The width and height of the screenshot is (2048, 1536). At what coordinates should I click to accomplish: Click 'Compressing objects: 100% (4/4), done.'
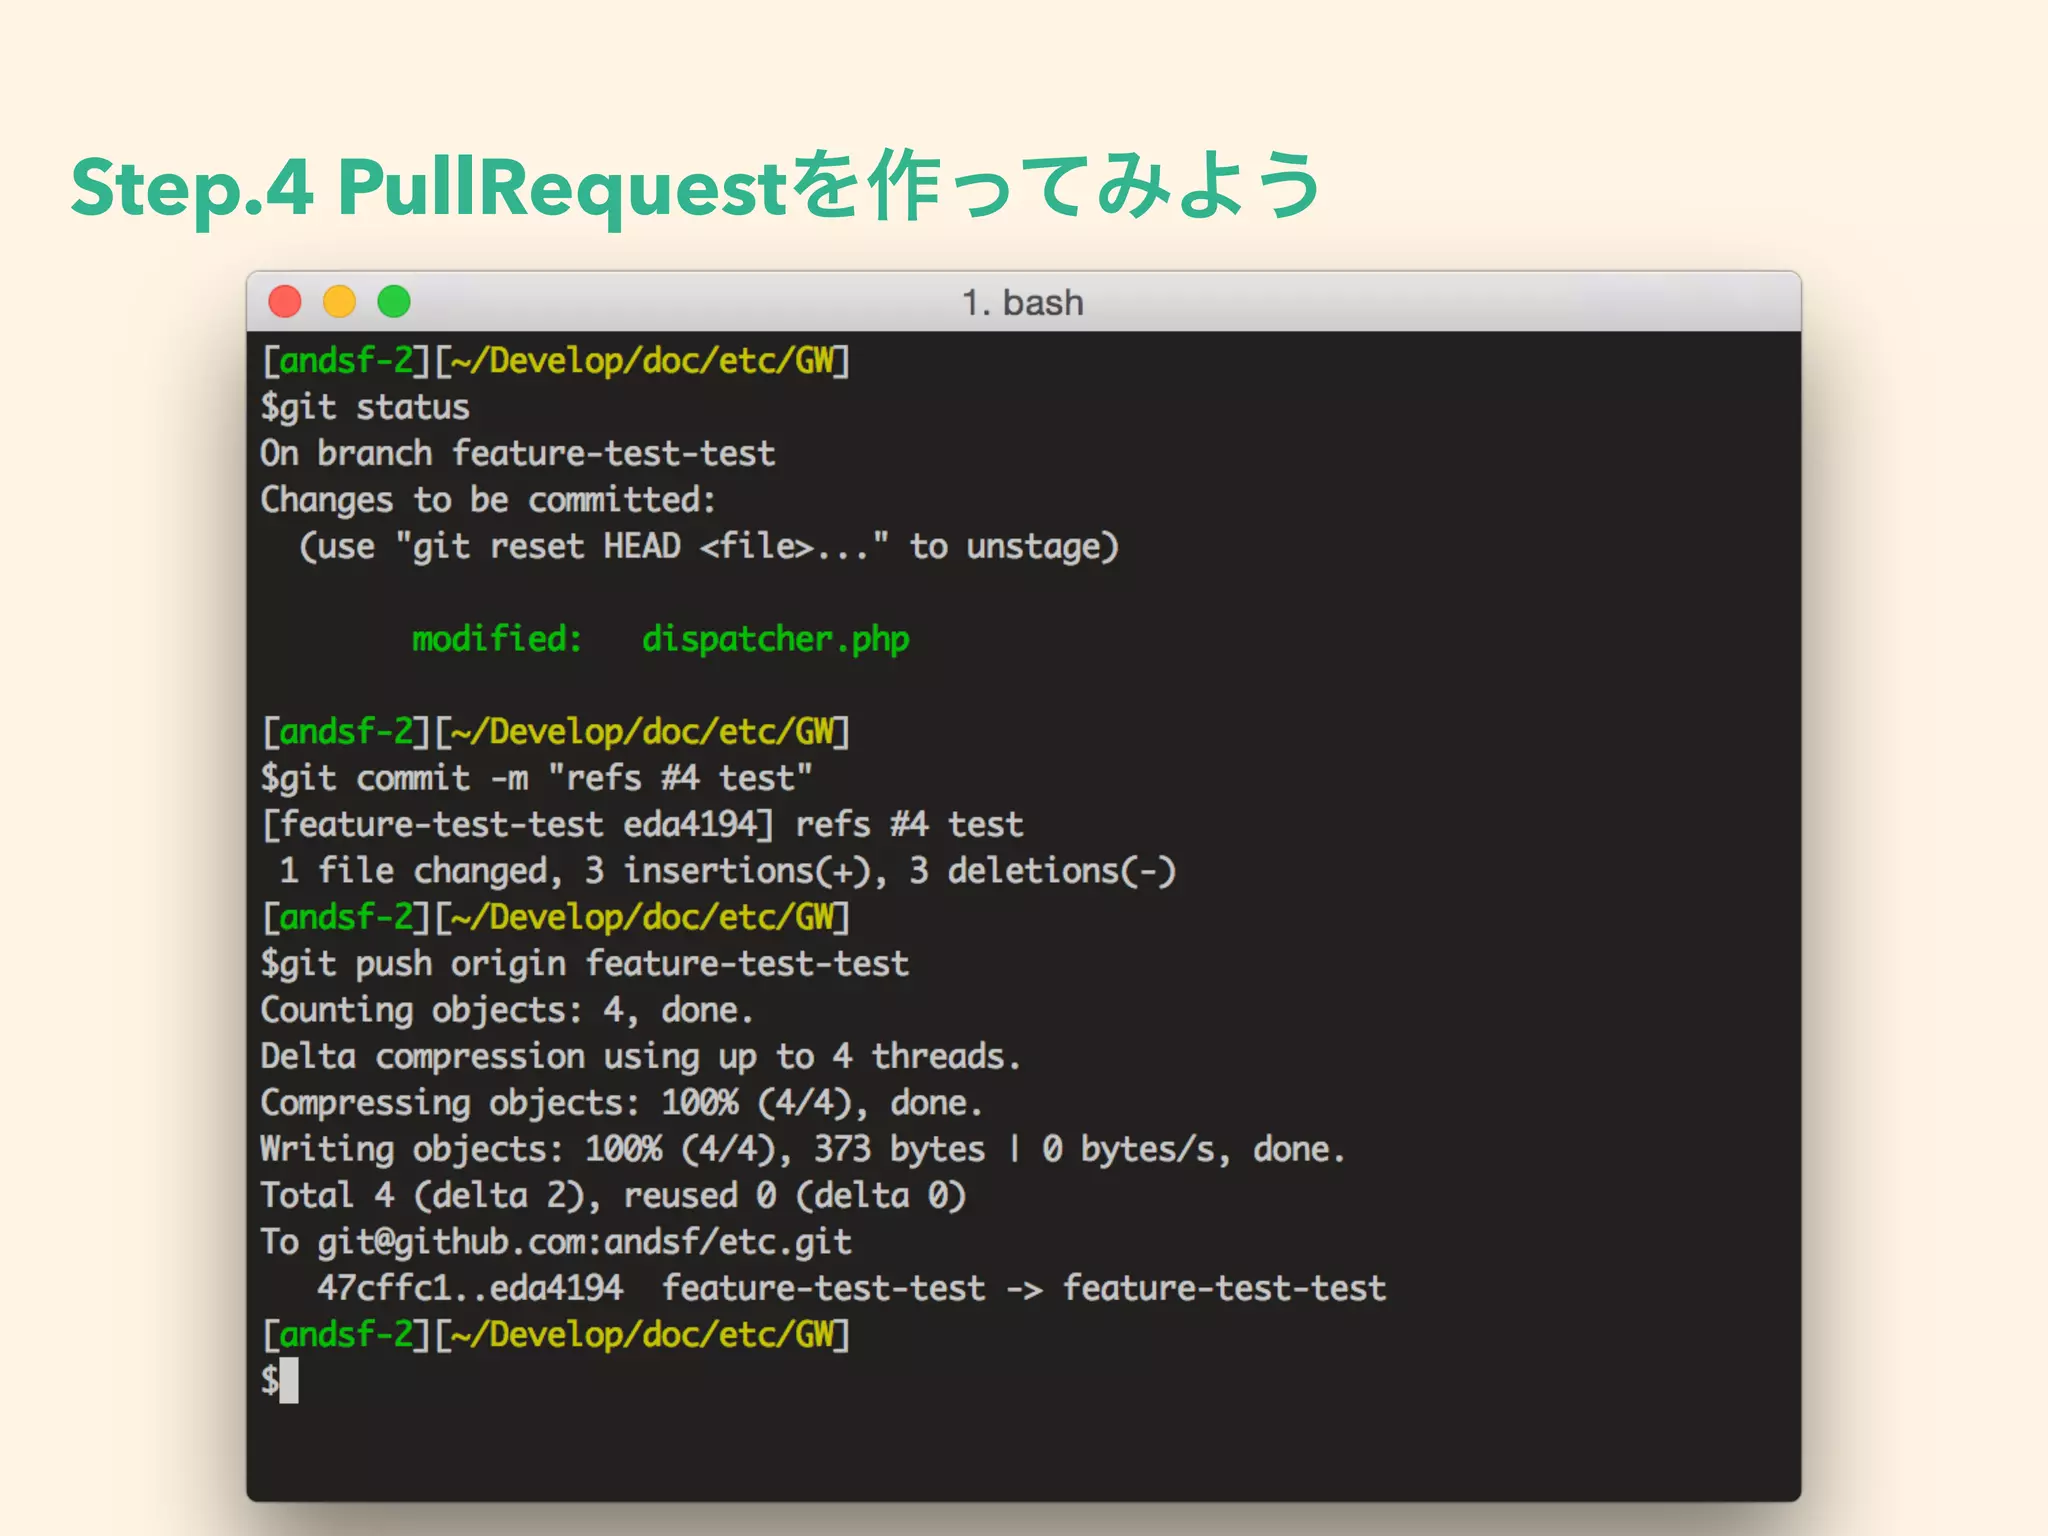point(621,1103)
